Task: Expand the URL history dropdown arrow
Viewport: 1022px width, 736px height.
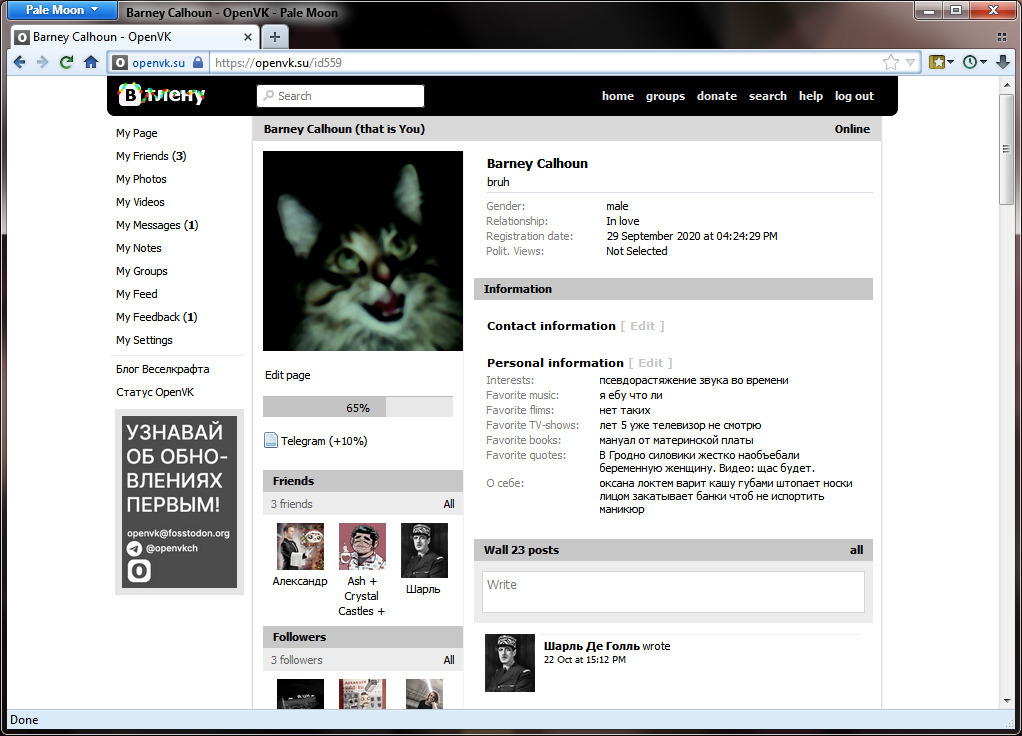Action: pyautogui.click(x=910, y=62)
